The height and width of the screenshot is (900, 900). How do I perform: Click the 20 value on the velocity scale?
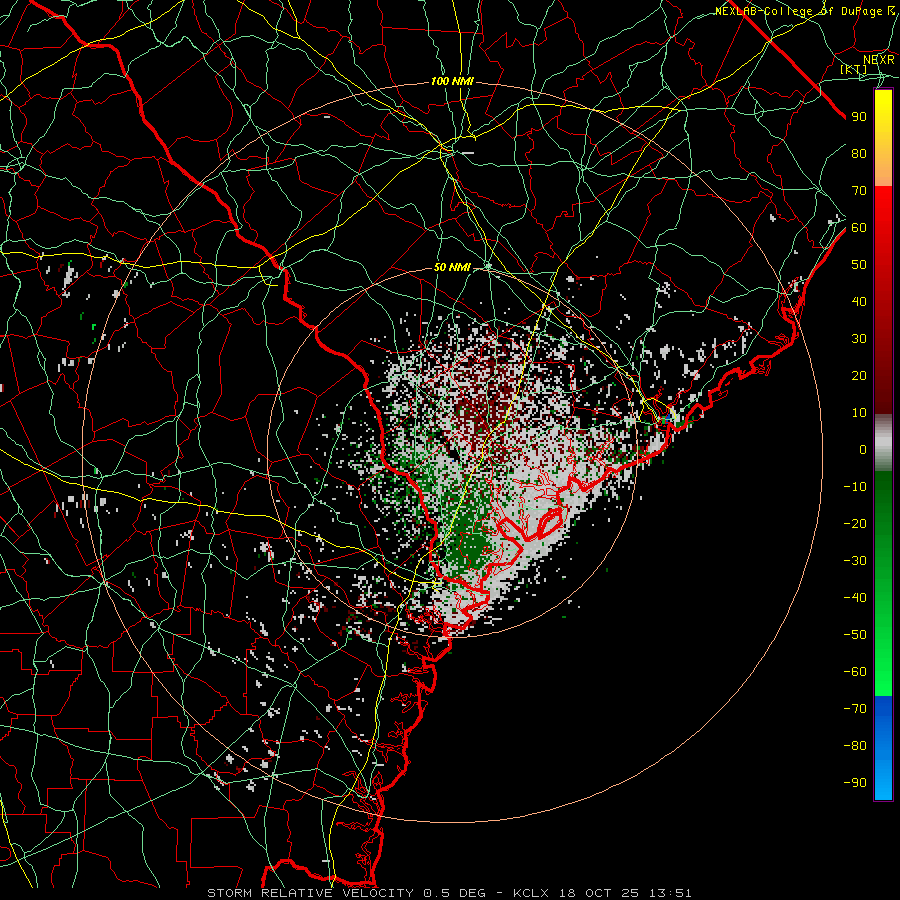tap(859, 376)
